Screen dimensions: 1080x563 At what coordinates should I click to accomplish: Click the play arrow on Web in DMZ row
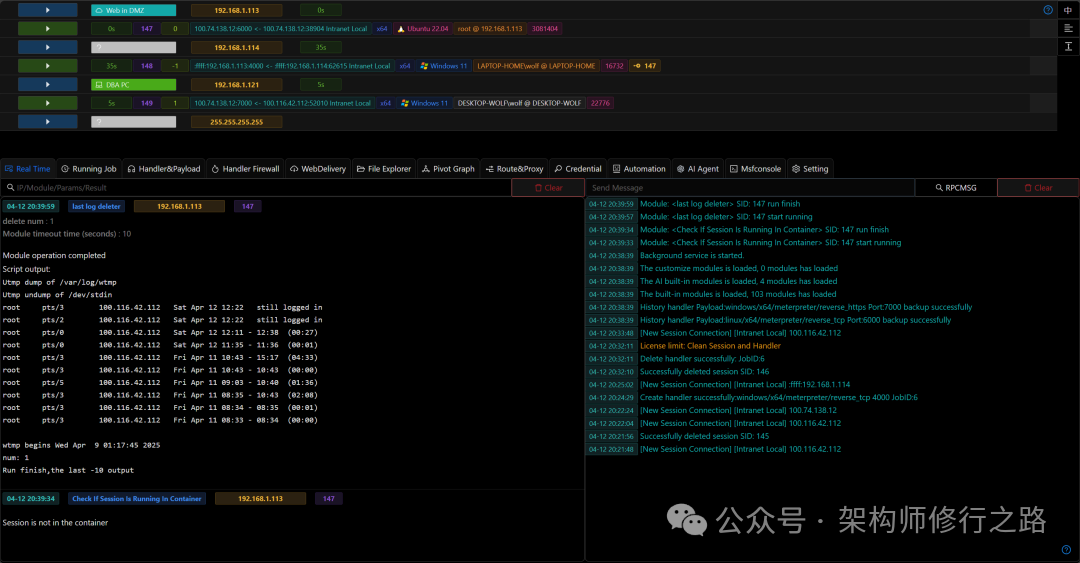[x=47, y=10]
